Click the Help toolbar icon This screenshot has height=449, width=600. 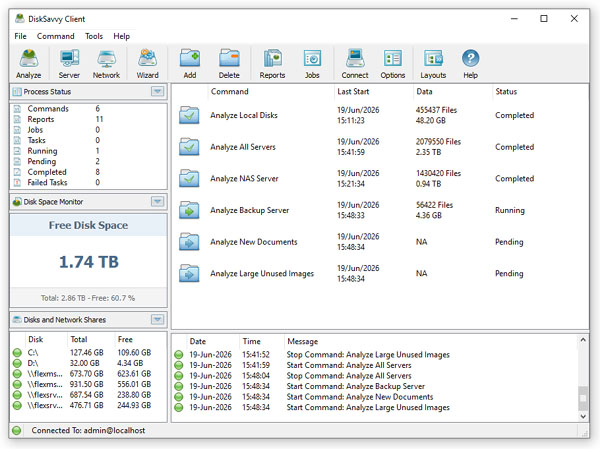(x=471, y=64)
